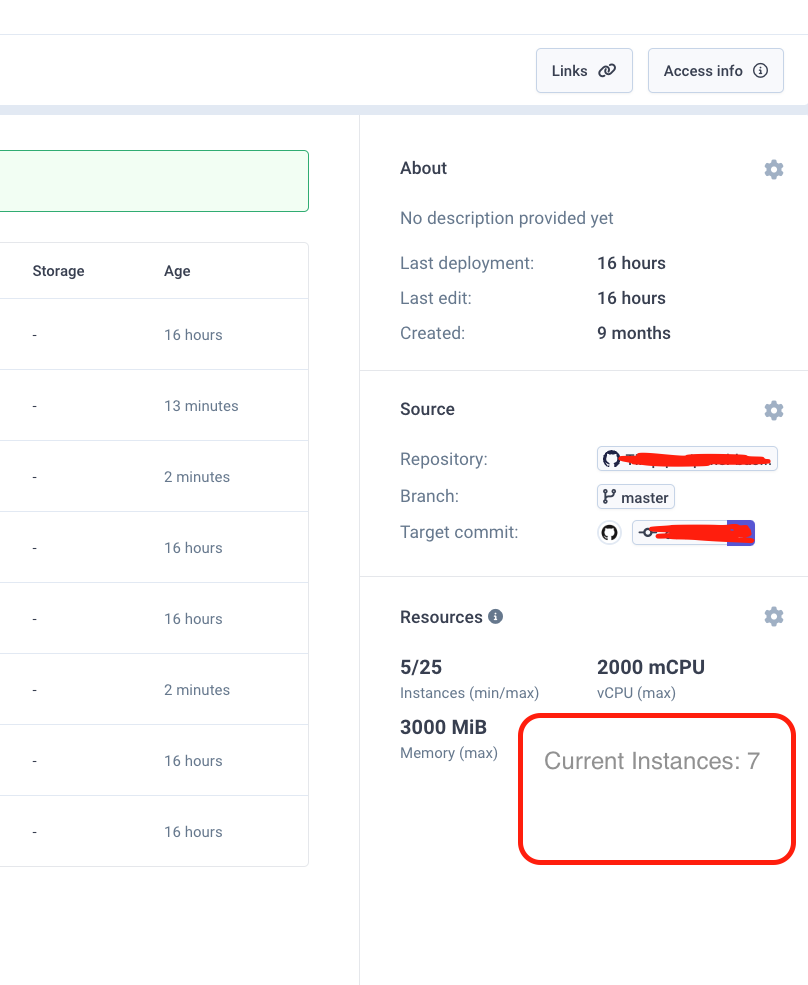Screen dimensions: 808x985
Task: Click the 2000 mCPU vCPU value
Action: click(650, 667)
